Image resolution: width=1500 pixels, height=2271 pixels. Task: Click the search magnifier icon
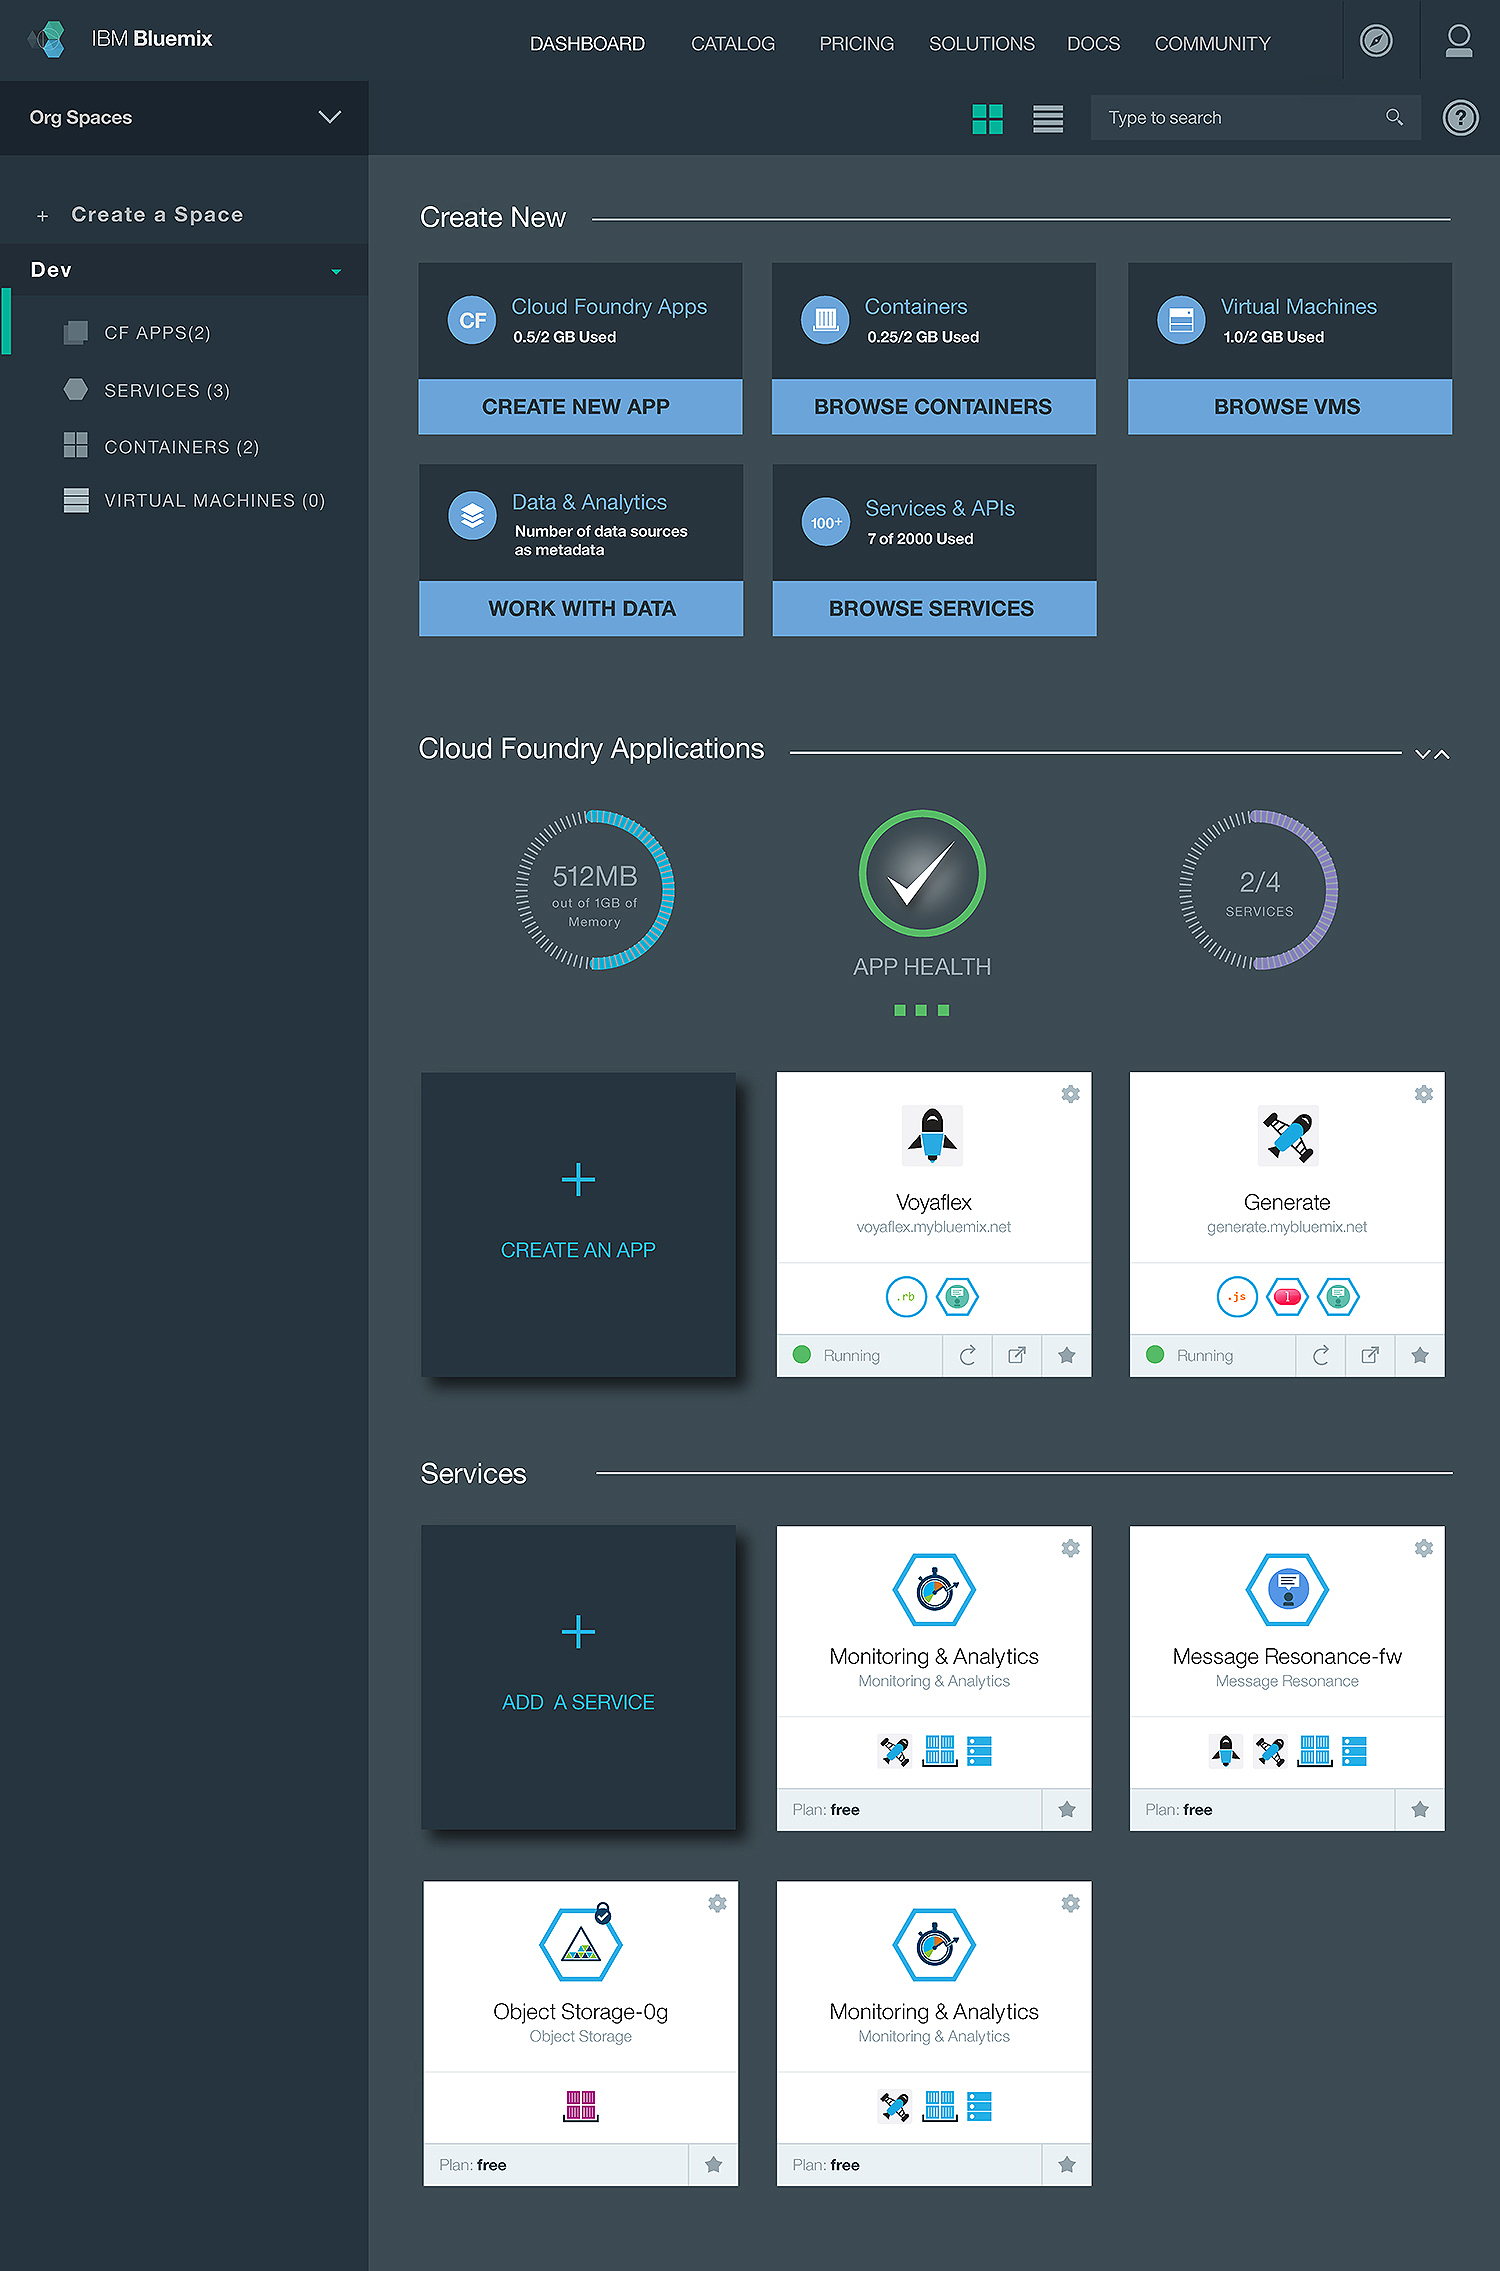[x=1394, y=117]
